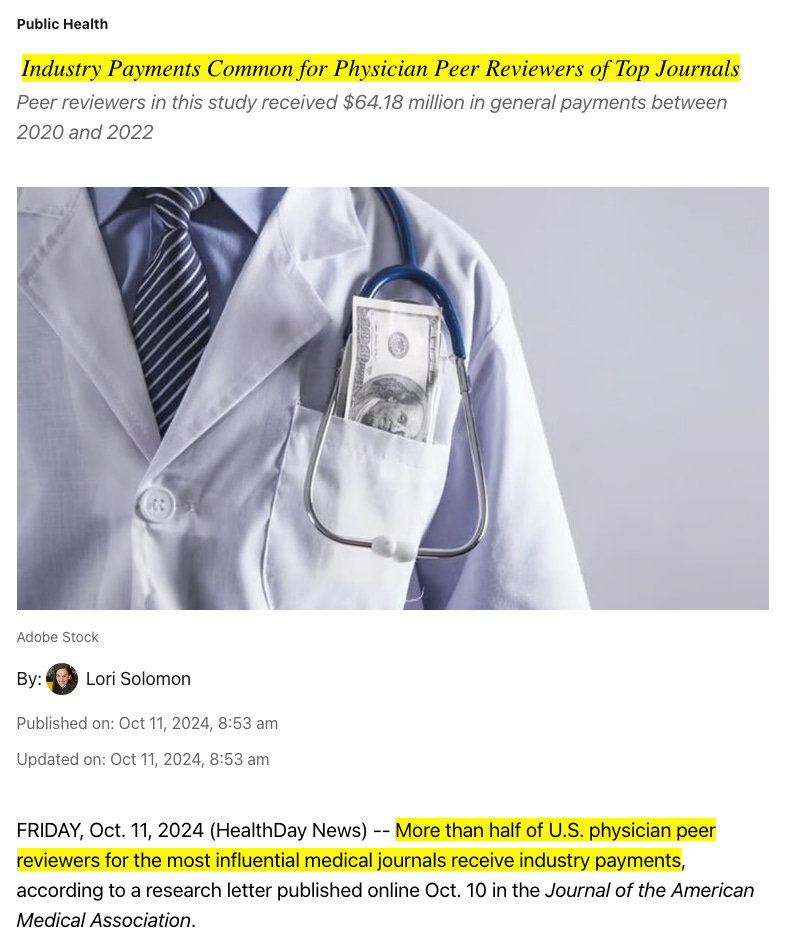The image size is (787, 945).
Task: Open author page for Lori Solomon
Action: [138, 679]
